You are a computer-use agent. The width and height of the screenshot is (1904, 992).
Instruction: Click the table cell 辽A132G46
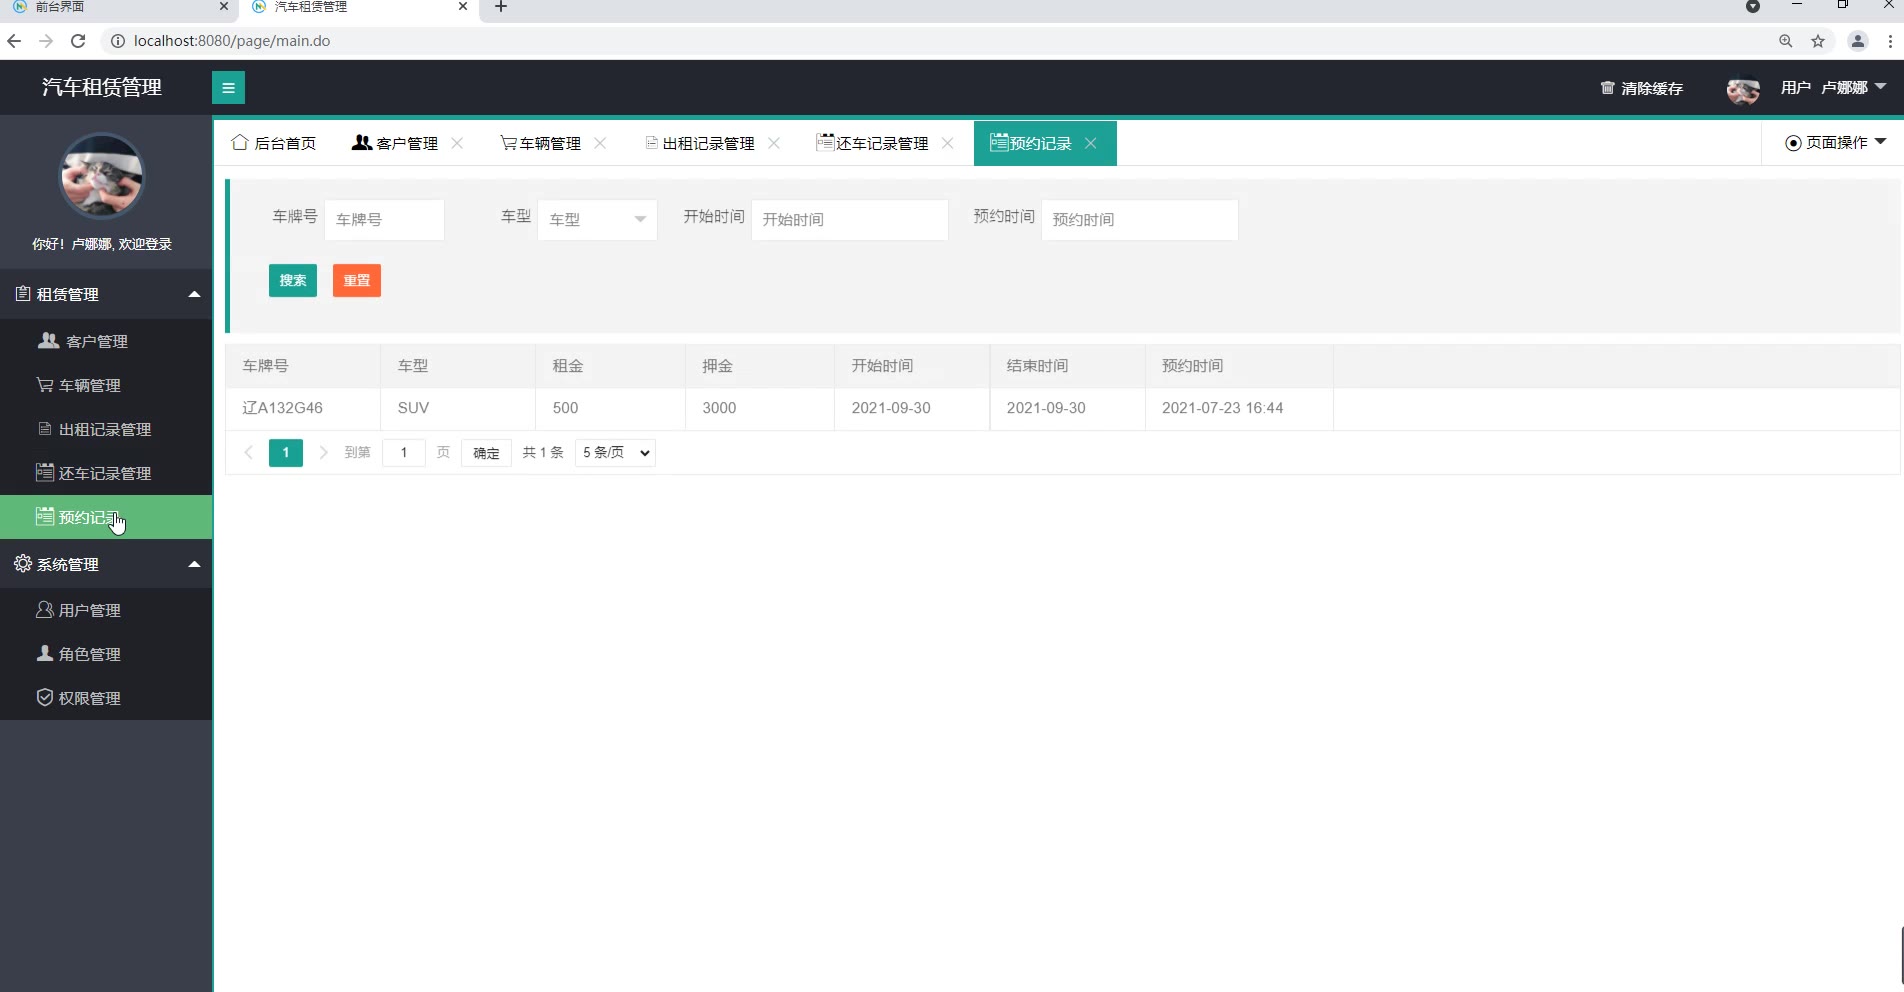(303, 408)
